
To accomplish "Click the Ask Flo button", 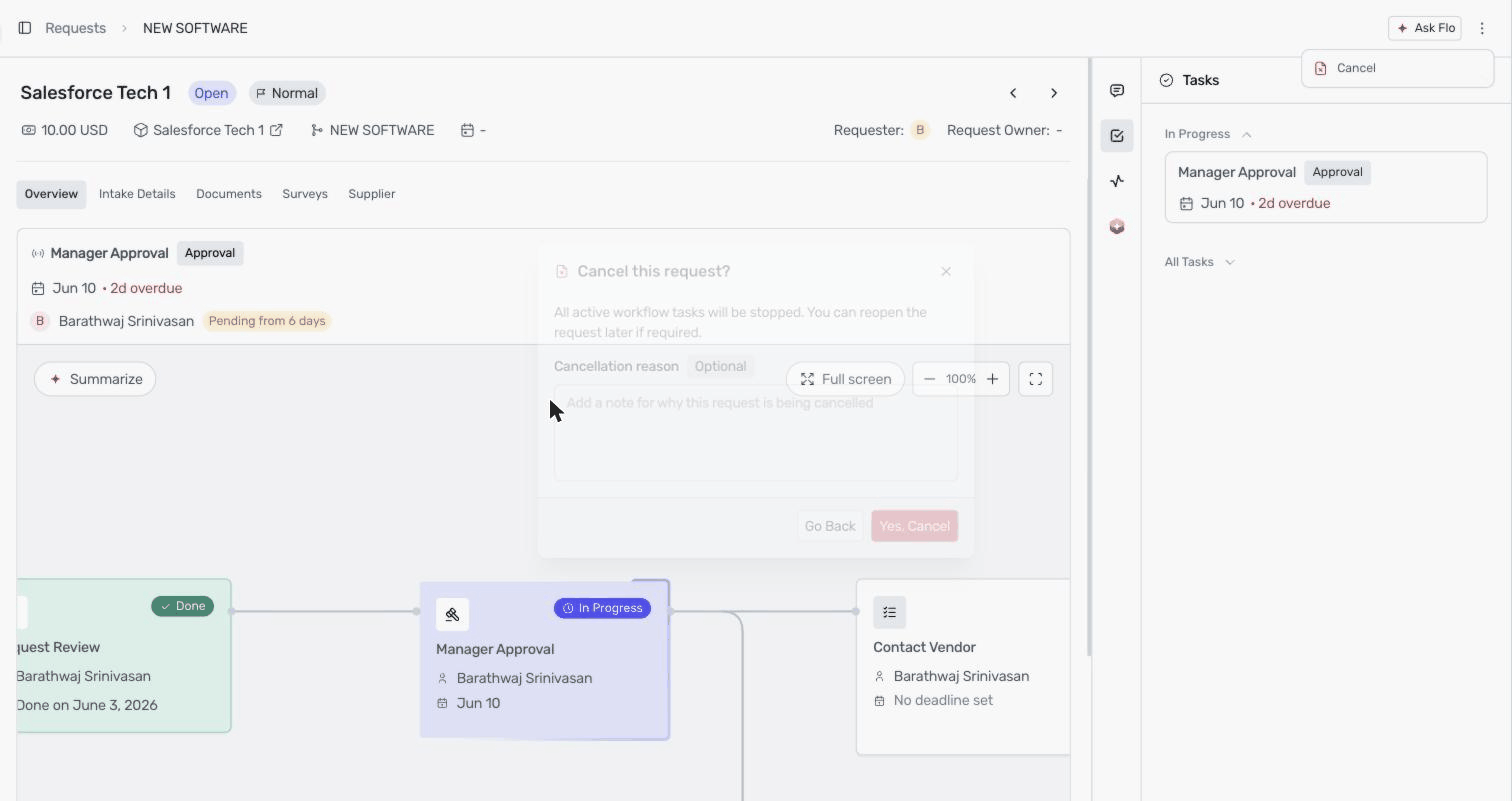I will 1425,28.
